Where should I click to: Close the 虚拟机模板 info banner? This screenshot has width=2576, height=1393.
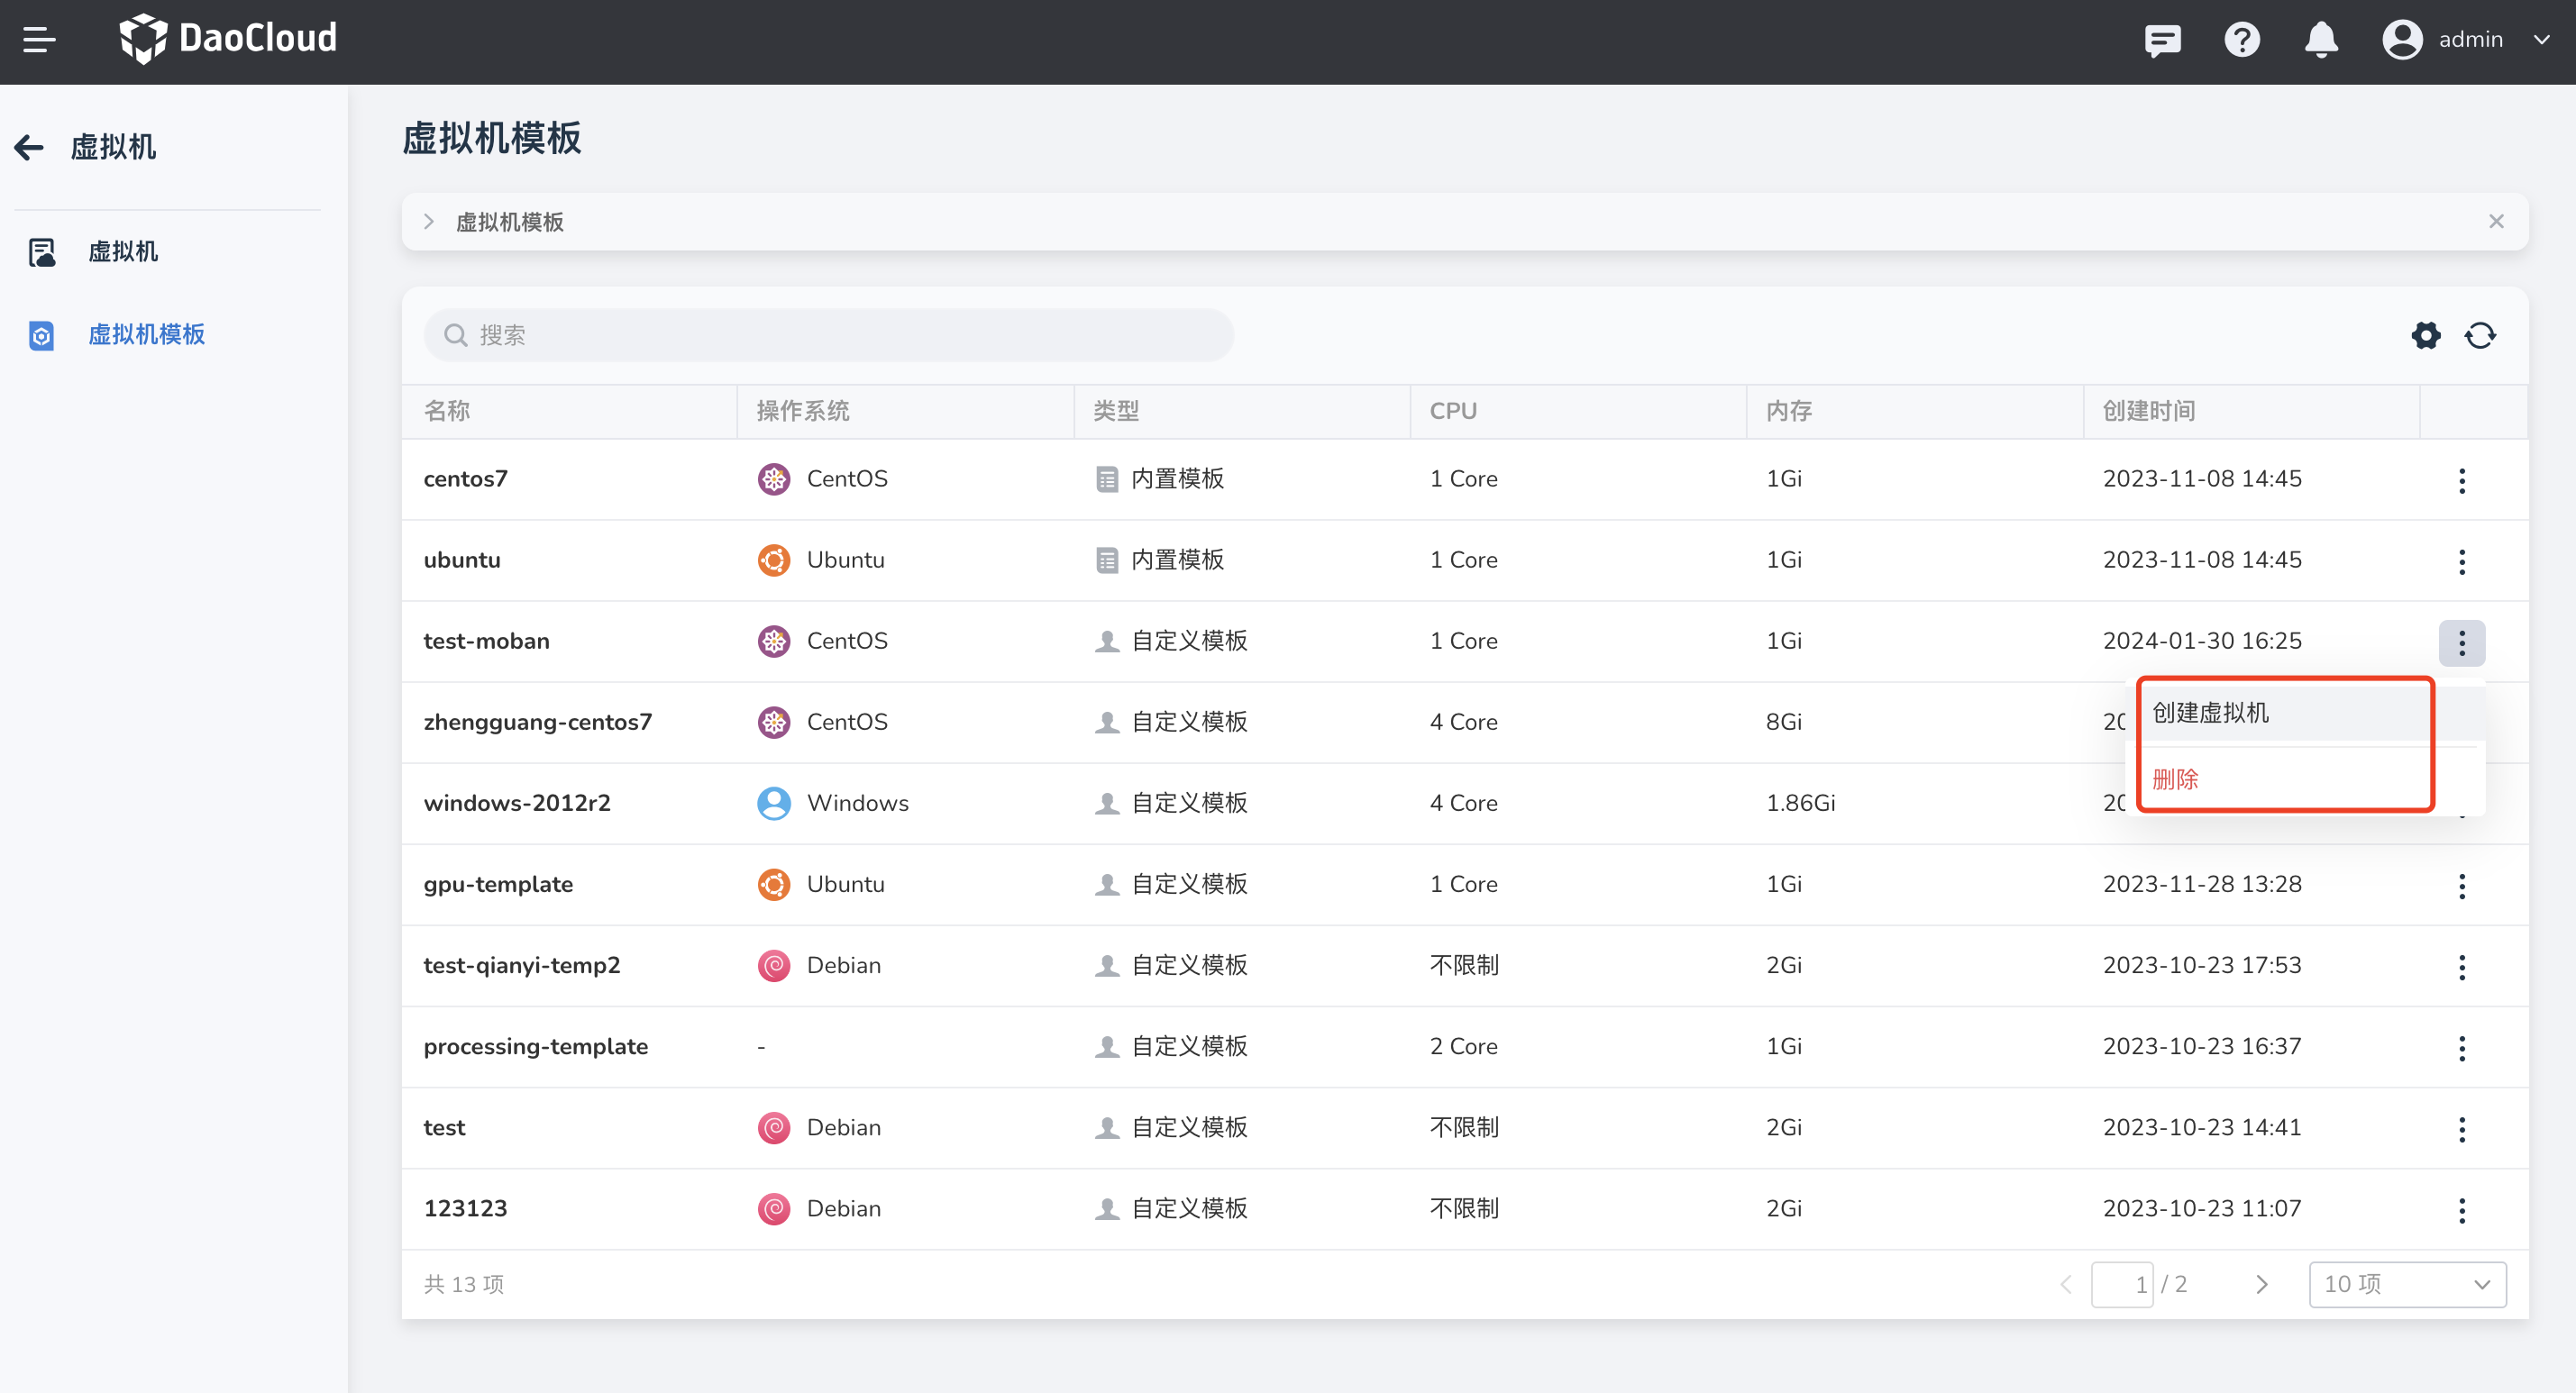(2496, 222)
